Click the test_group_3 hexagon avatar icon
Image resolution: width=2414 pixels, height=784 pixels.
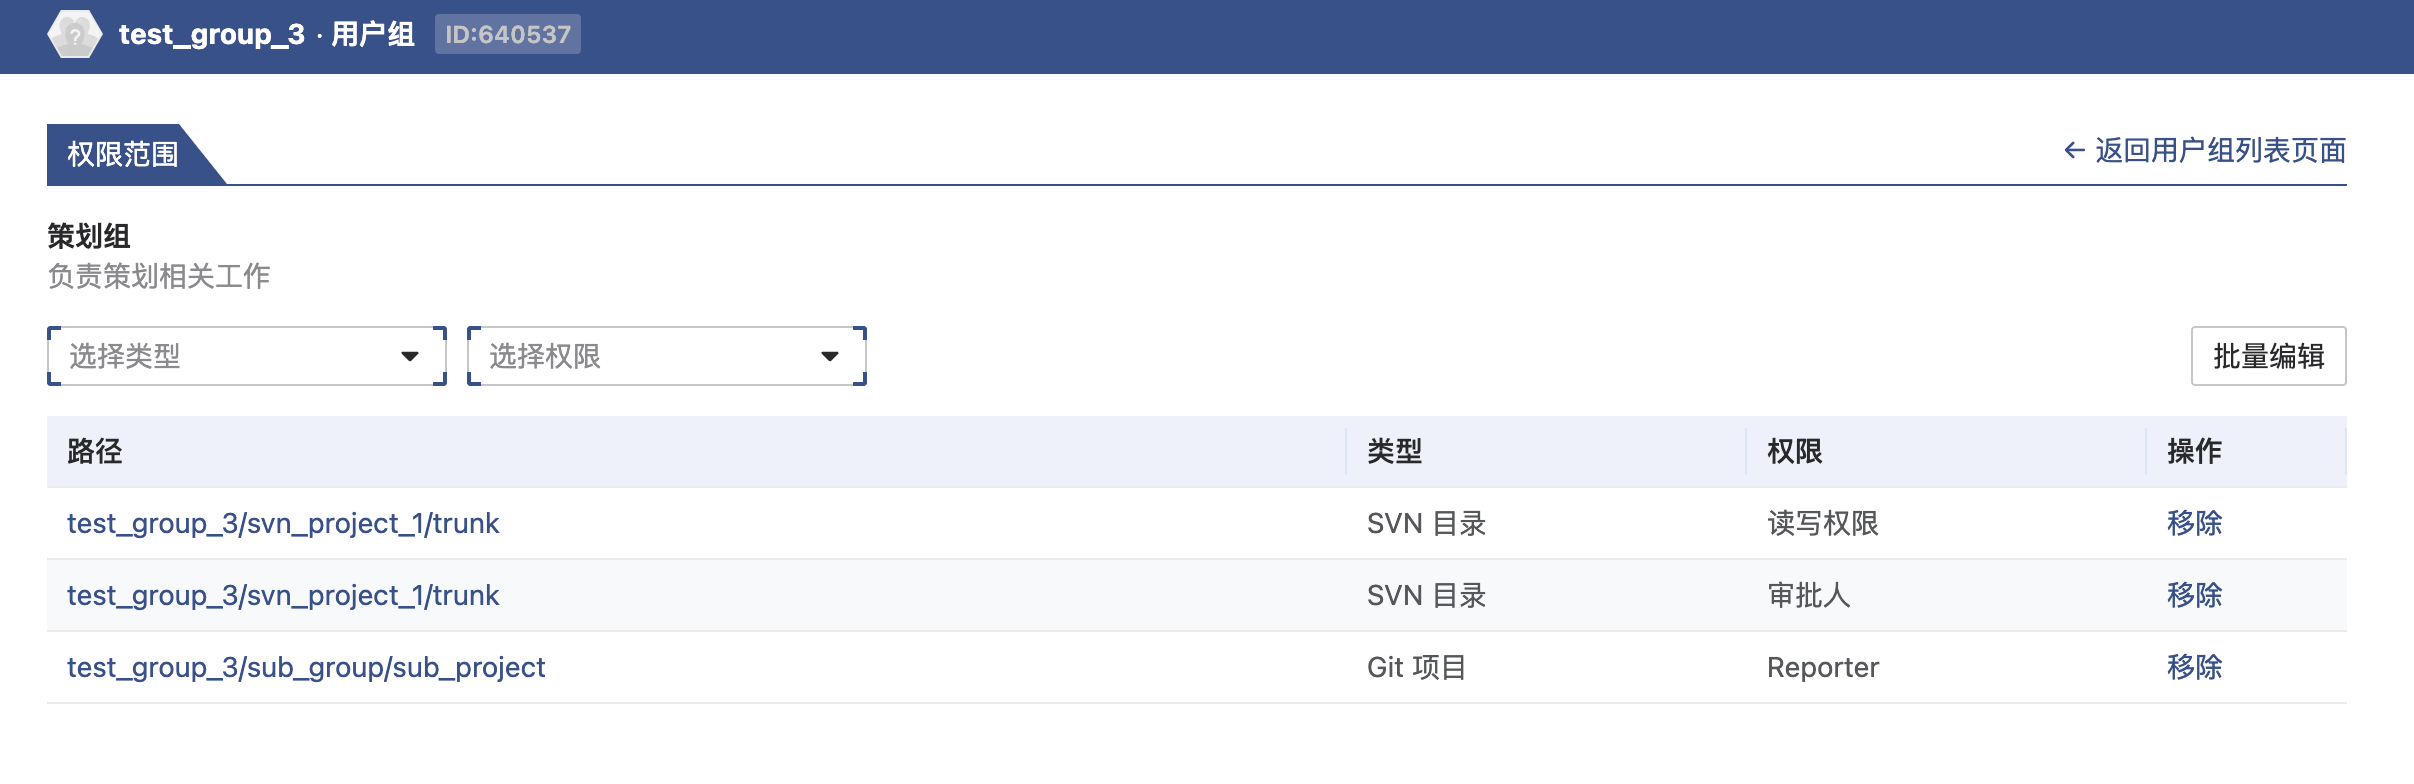click(x=74, y=35)
